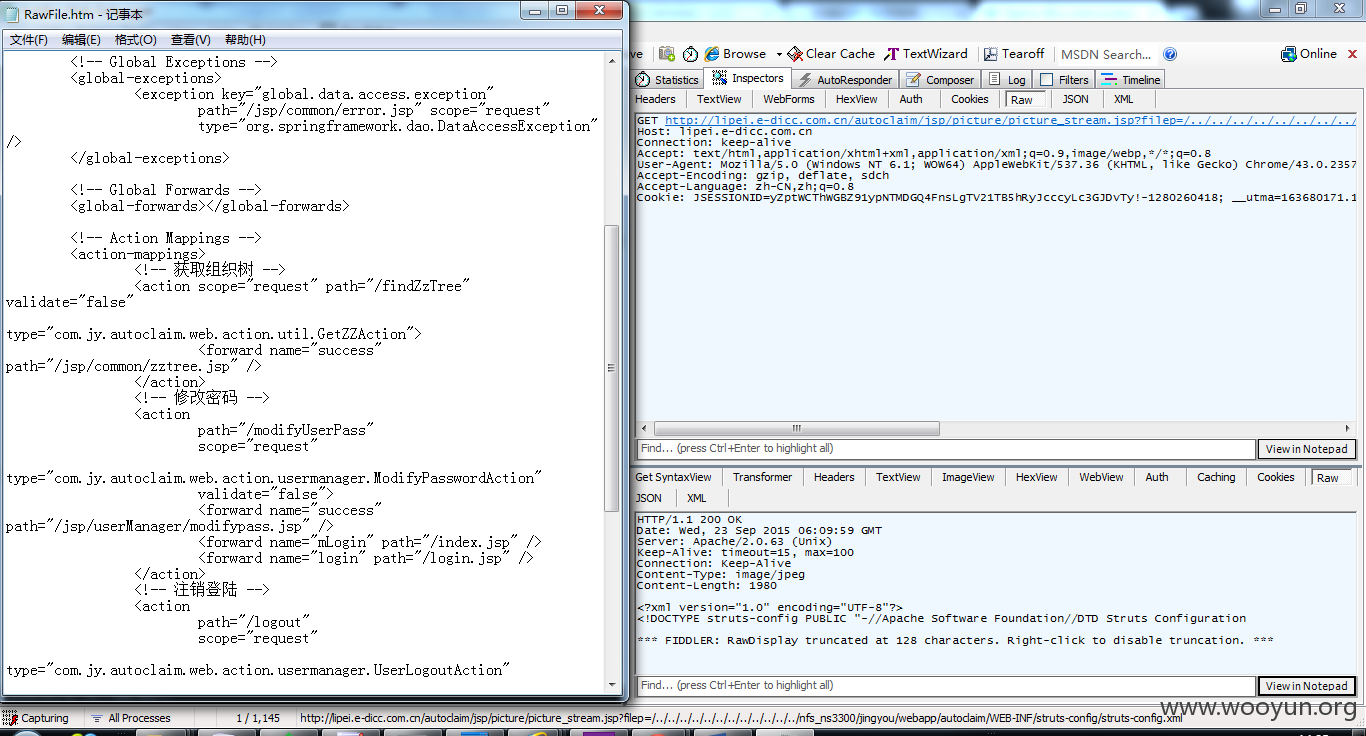Open the Get SyntaxView response tab
Viewport: 1366px width, 736px height.
(674, 478)
